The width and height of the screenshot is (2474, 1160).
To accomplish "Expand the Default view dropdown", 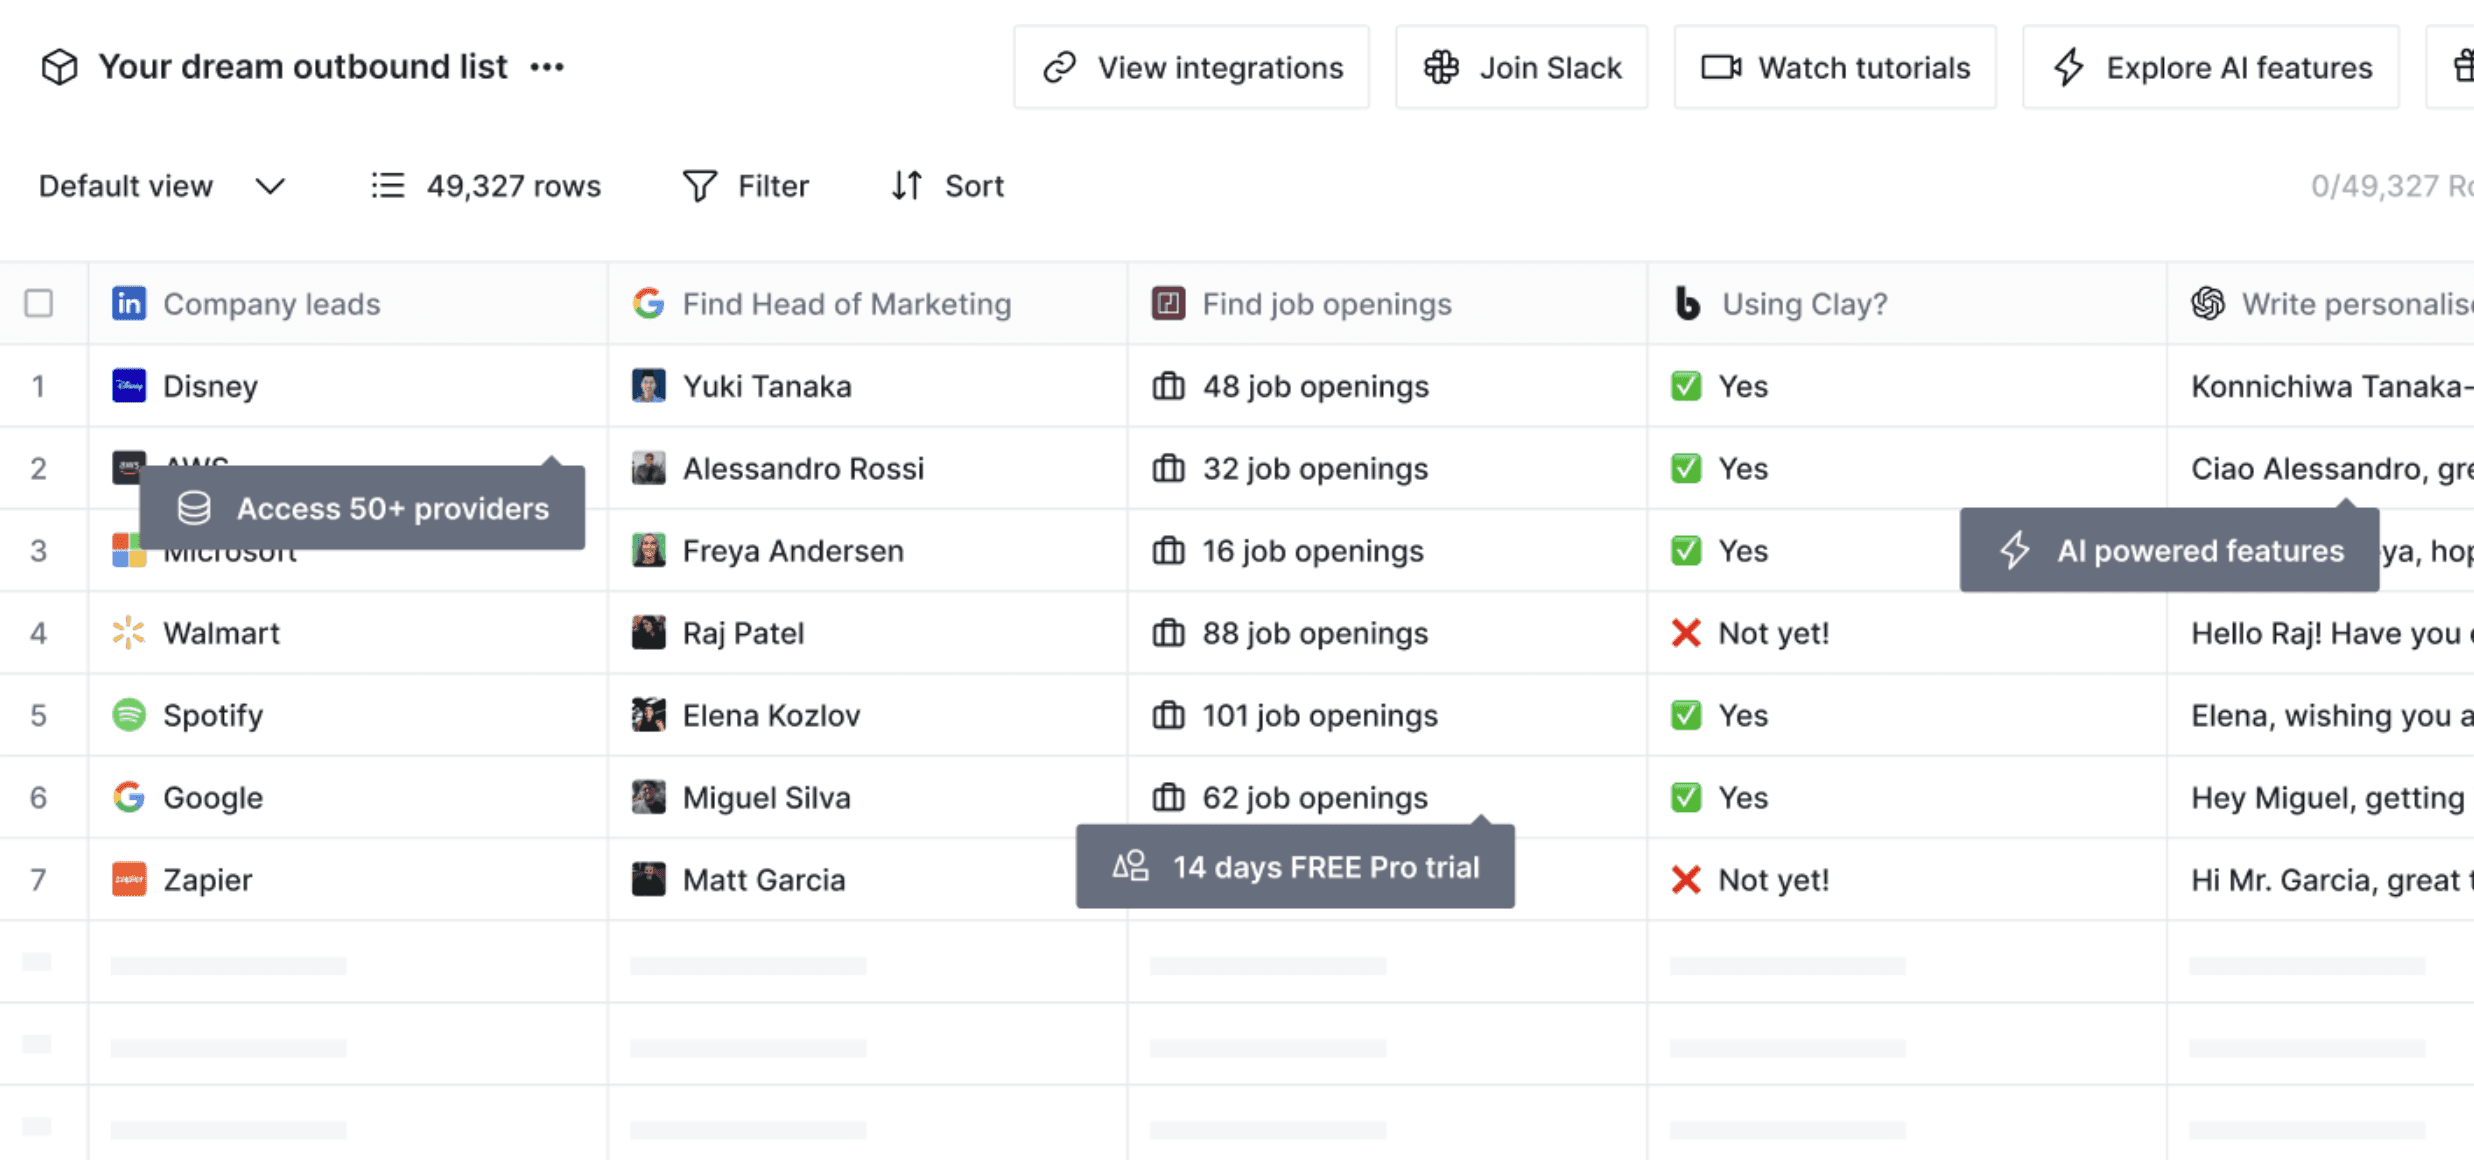I will click(x=162, y=186).
